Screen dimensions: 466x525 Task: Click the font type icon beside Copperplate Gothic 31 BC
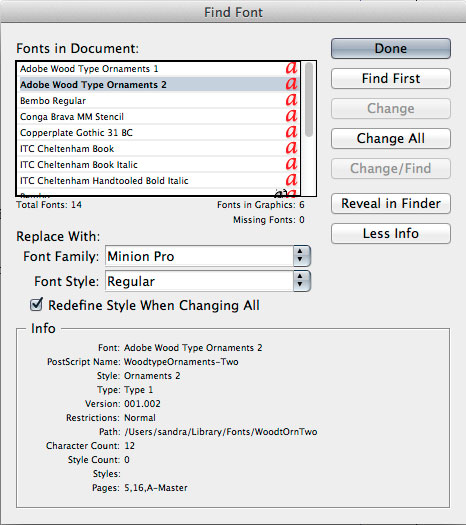291,132
